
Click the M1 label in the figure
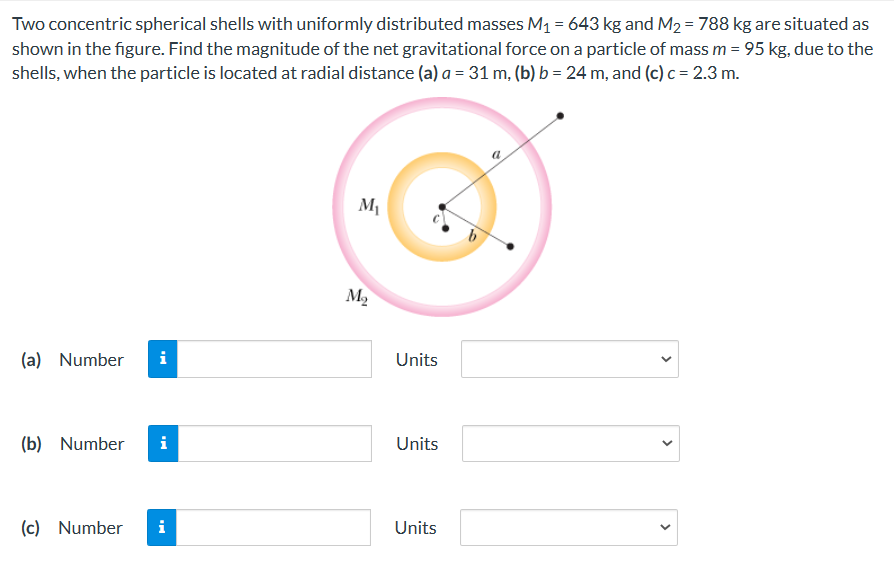[x=369, y=206]
